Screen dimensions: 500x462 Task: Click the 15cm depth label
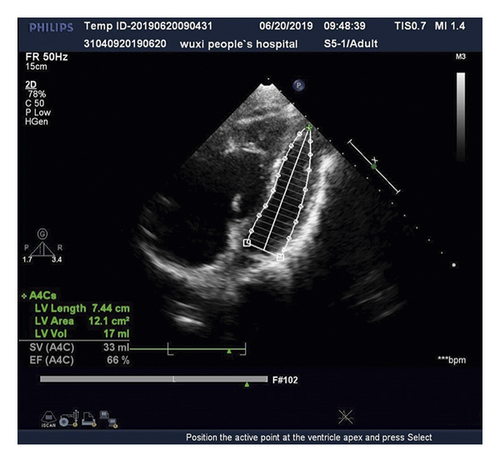pyautogui.click(x=36, y=66)
